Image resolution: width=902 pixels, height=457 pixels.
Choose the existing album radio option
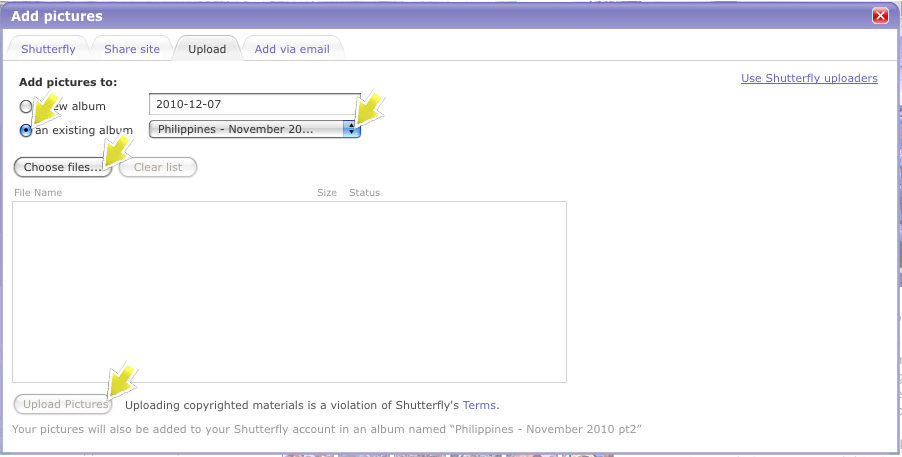pyautogui.click(x=26, y=131)
